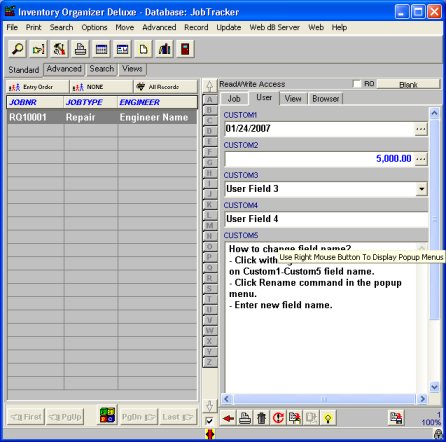Toggle the checkbox under the alphabet bar
This screenshot has width=446, height=442.
[x=209, y=421]
